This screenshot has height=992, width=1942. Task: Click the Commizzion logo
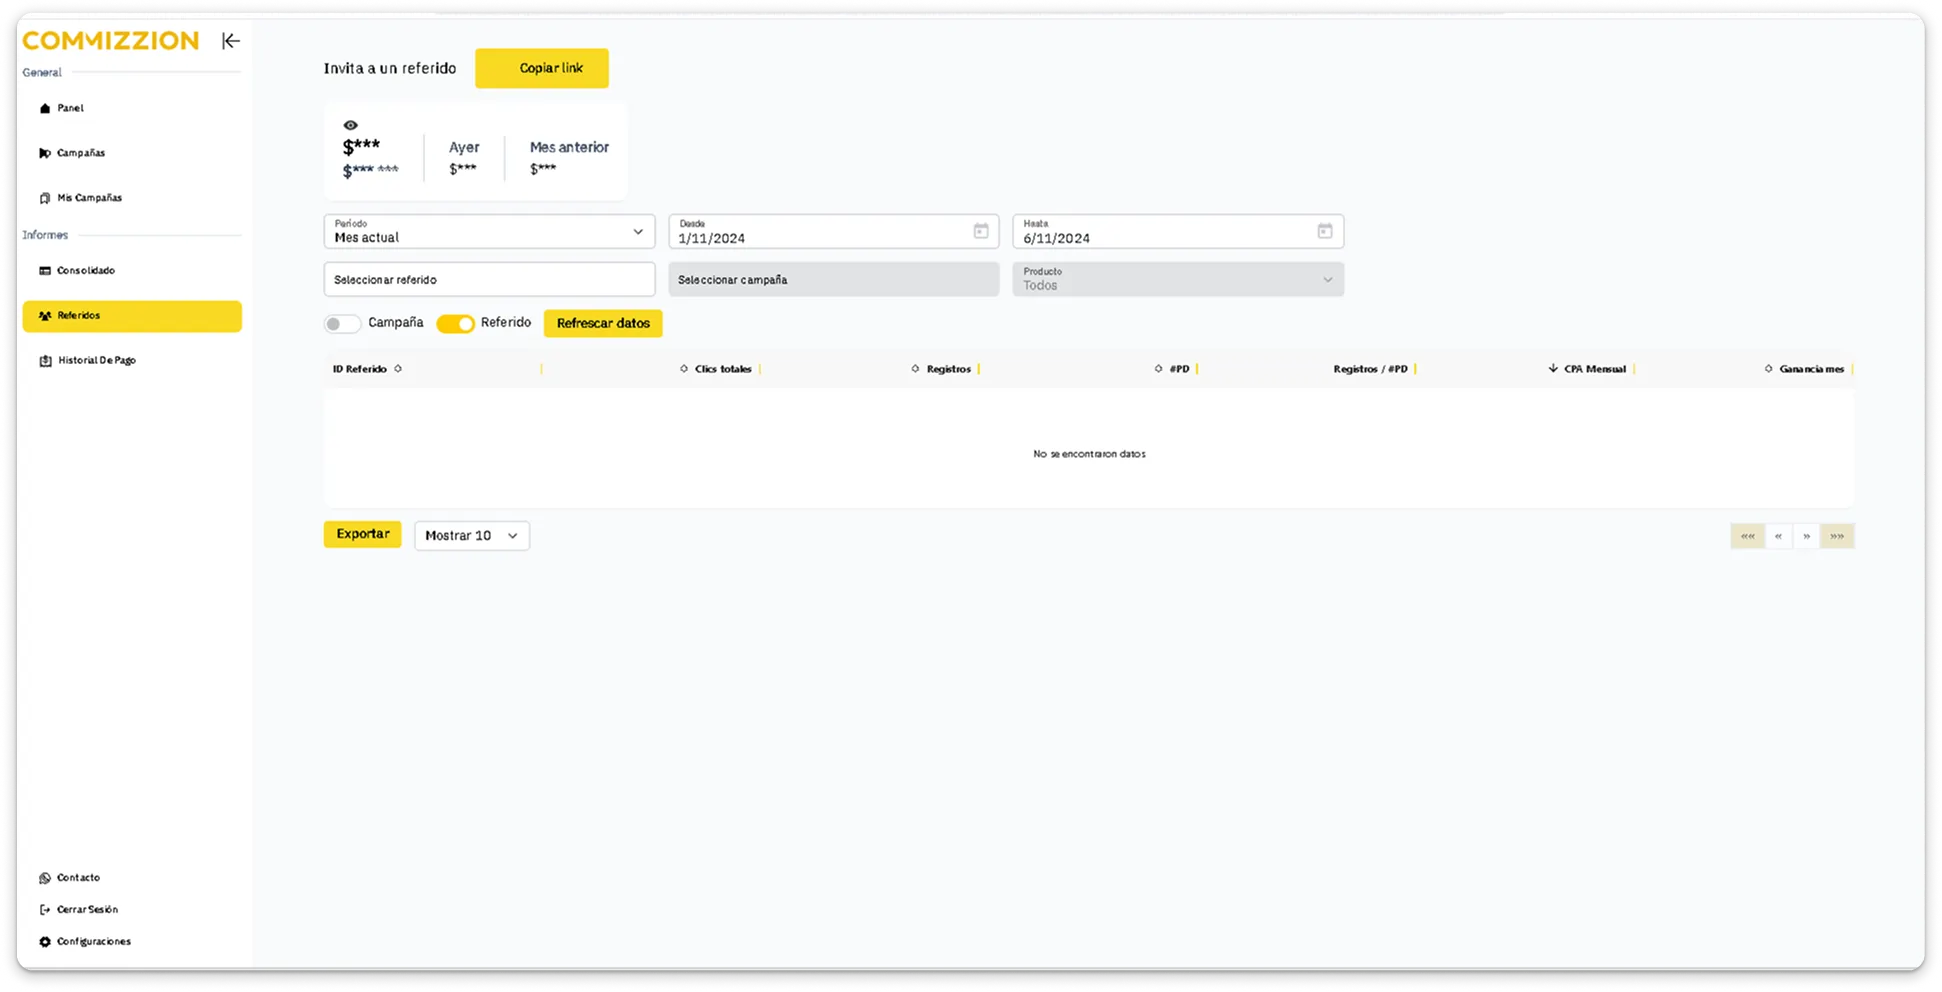(111, 41)
